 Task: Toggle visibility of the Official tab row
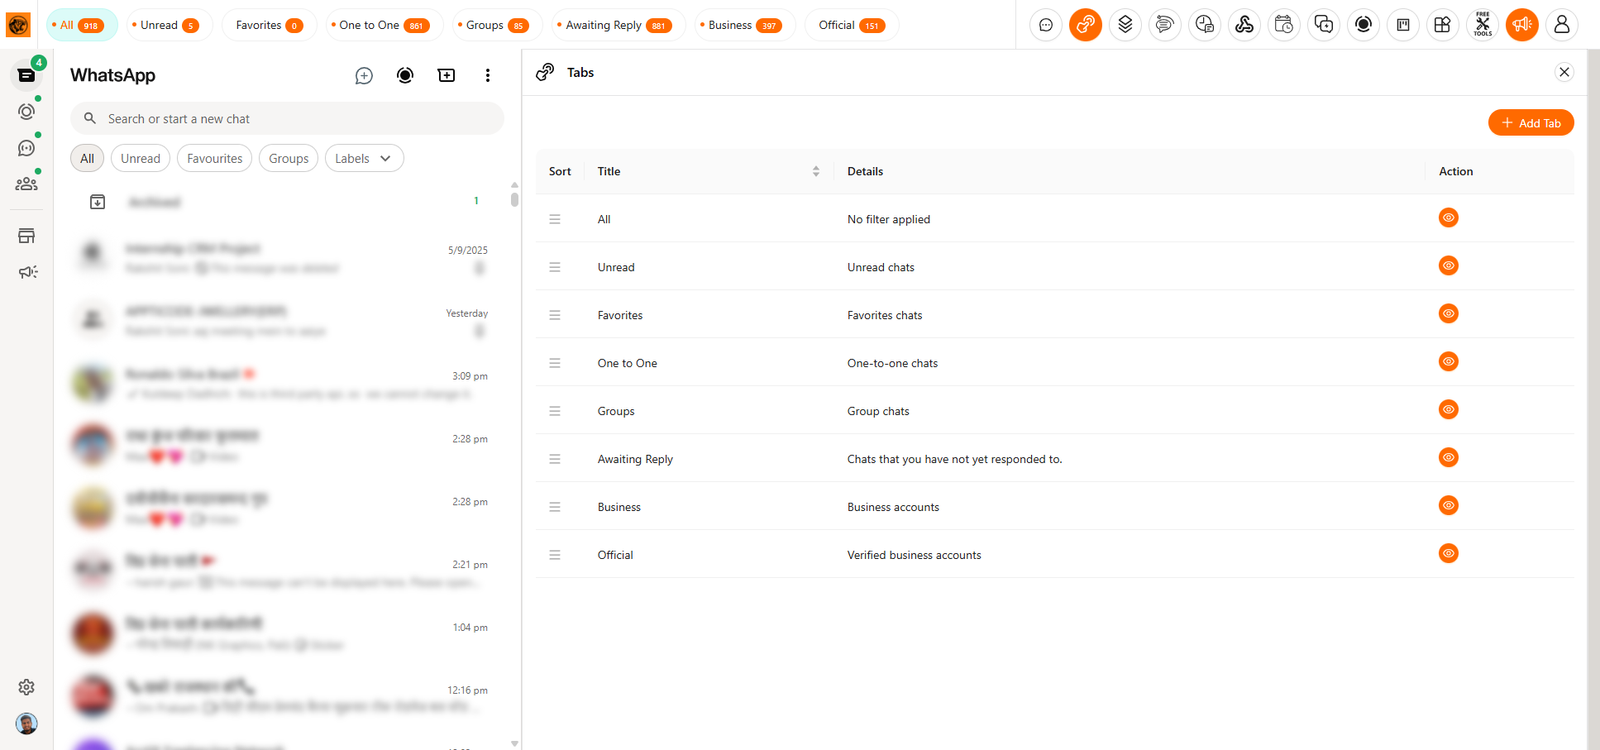pyautogui.click(x=1448, y=554)
